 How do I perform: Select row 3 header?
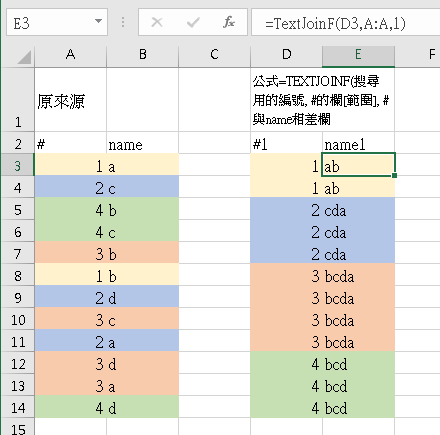18,165
